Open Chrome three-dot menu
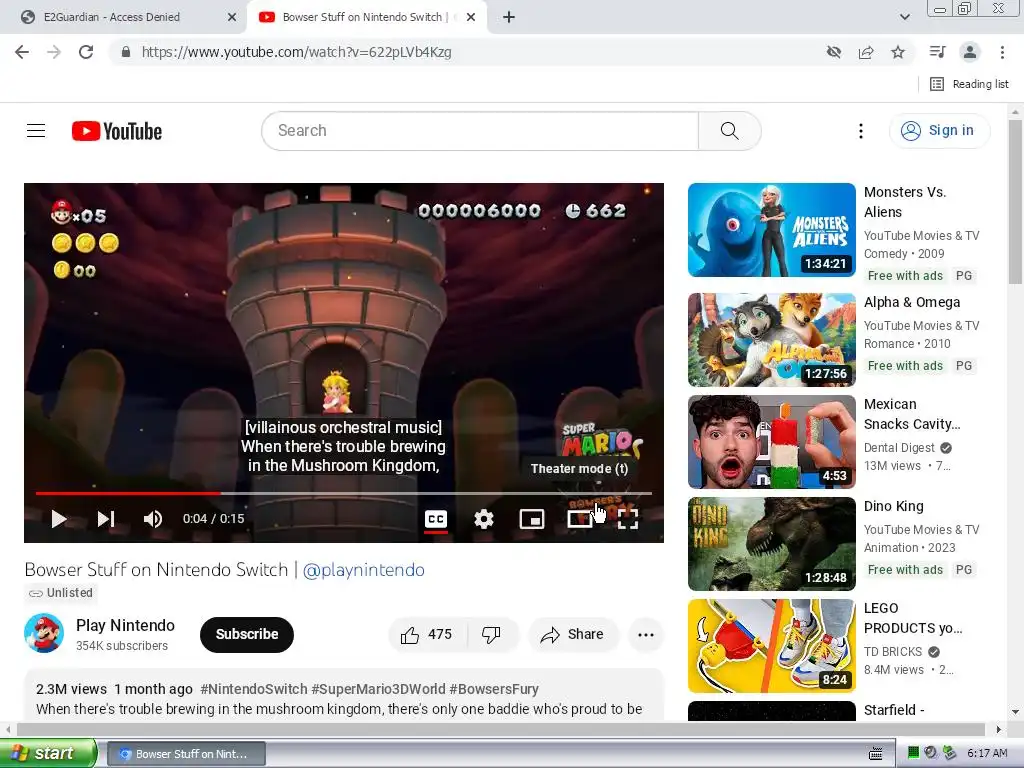 1002,52
